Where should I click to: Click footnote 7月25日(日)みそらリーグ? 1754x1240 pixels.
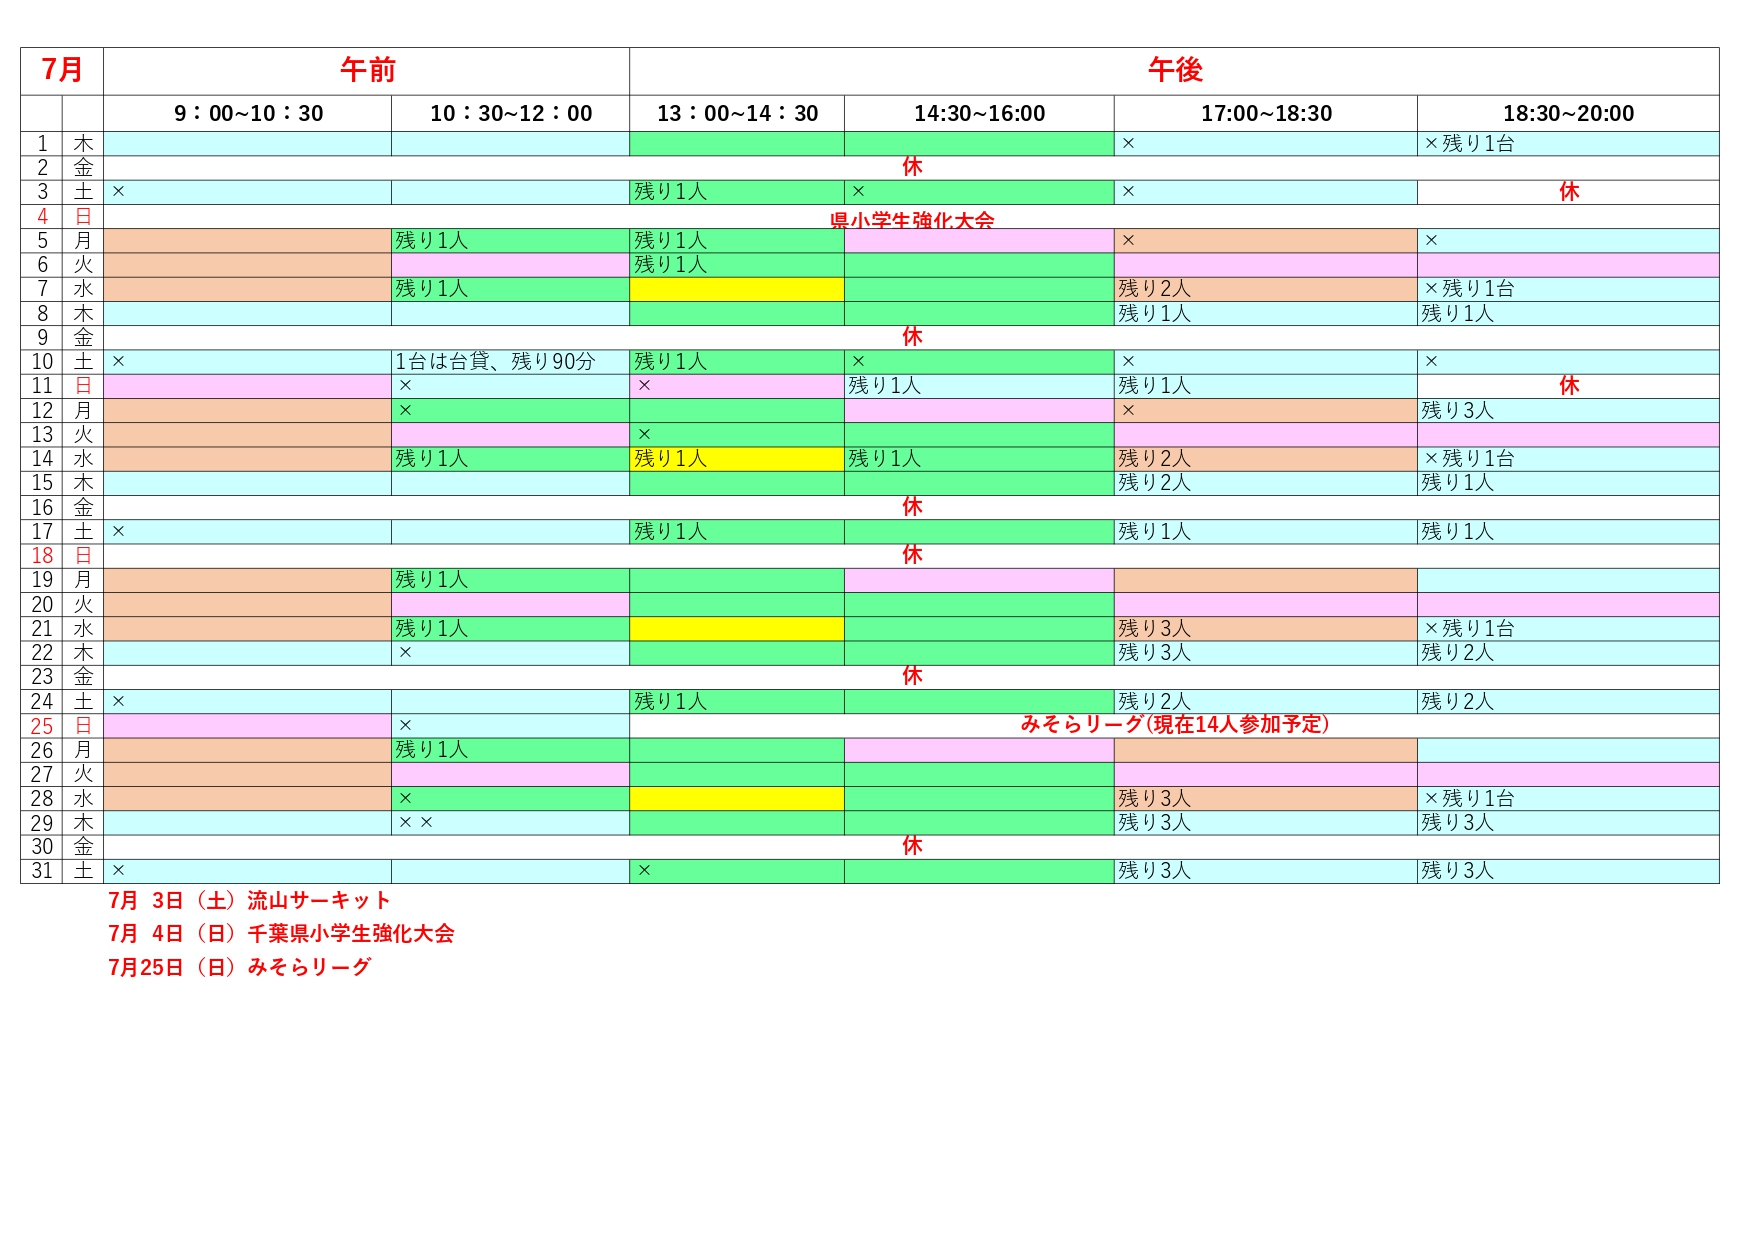pyautogui.click(x=239, y=968)
